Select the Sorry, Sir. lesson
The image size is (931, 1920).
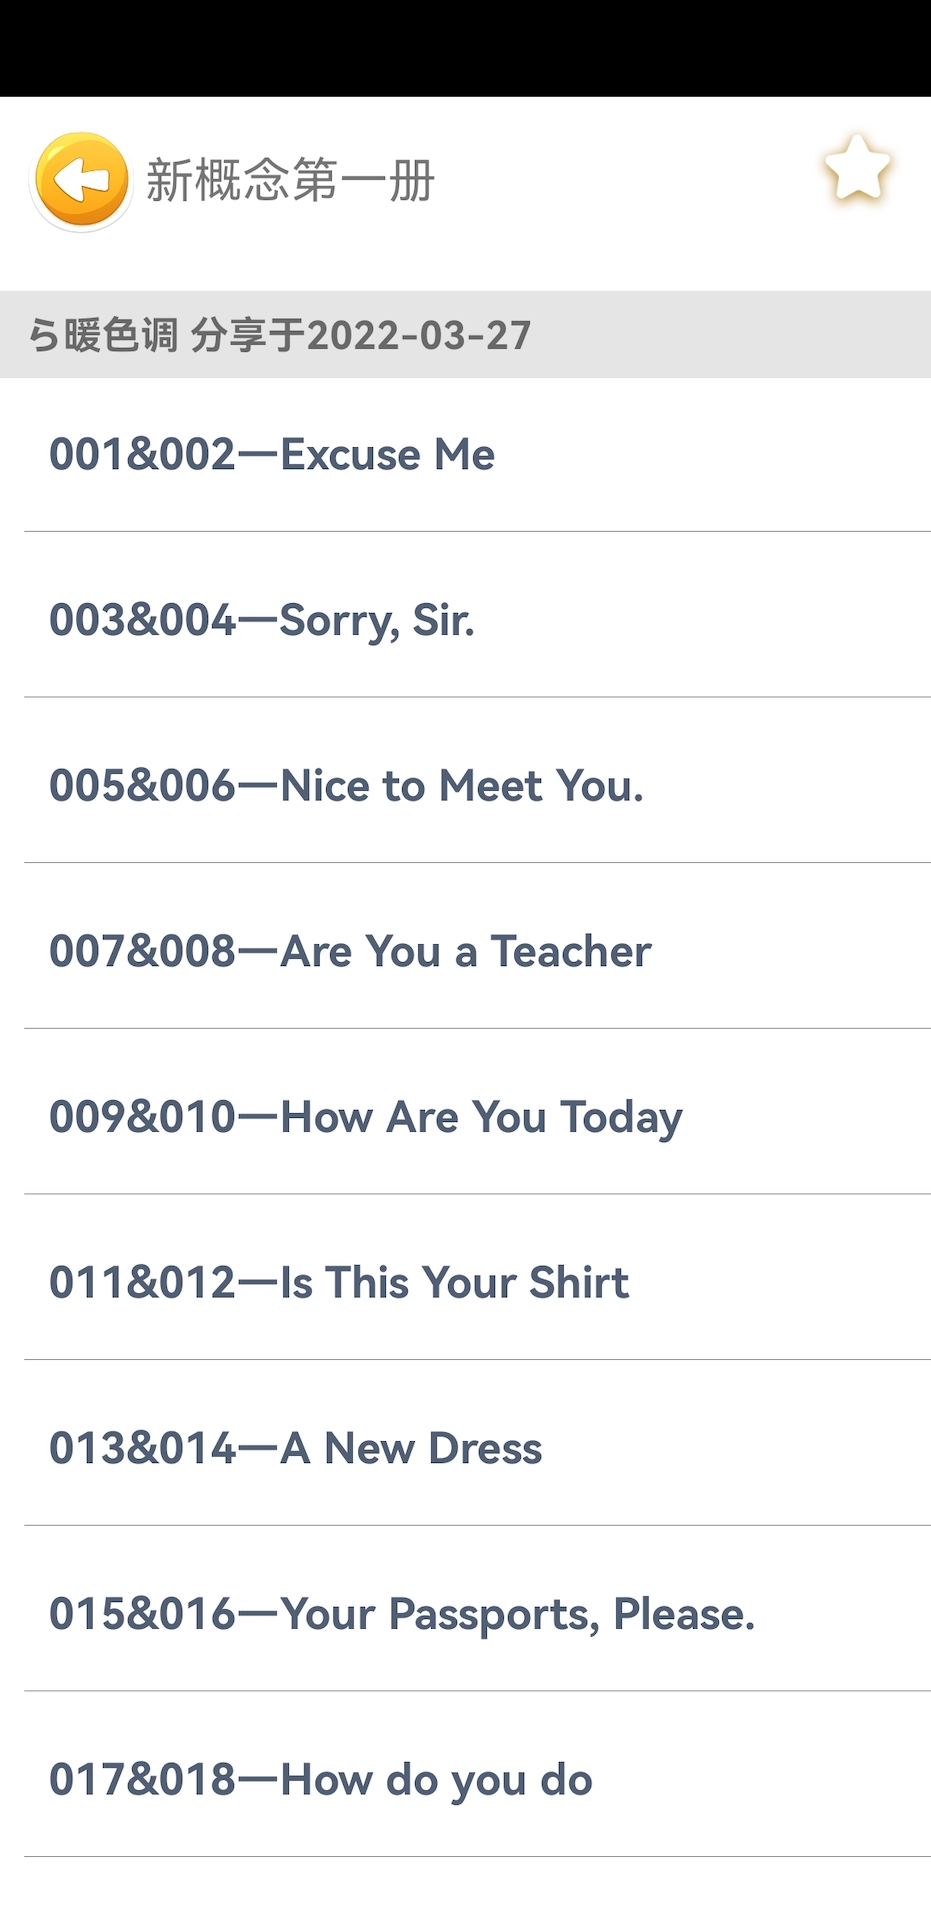[376, 620]
